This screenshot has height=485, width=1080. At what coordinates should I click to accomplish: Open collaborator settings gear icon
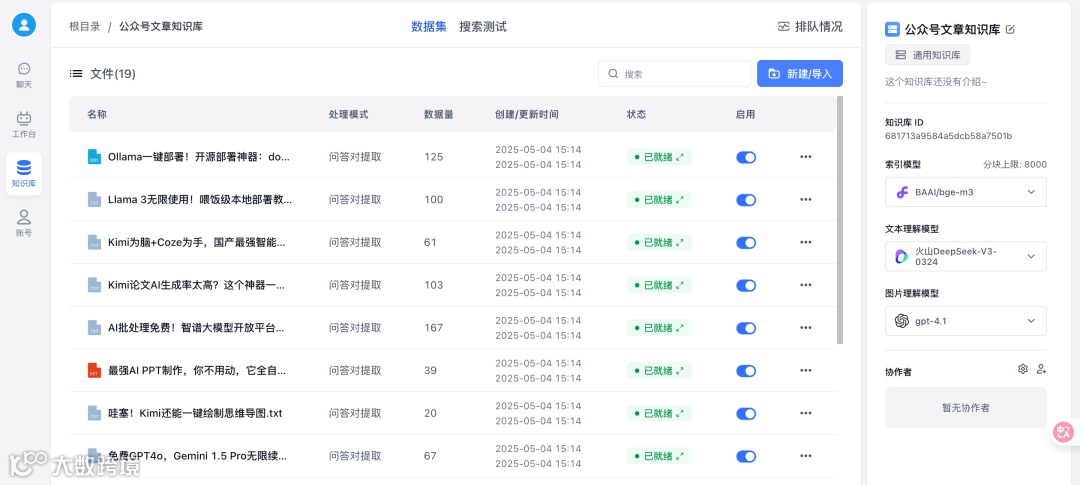[x=1023, y=369]
